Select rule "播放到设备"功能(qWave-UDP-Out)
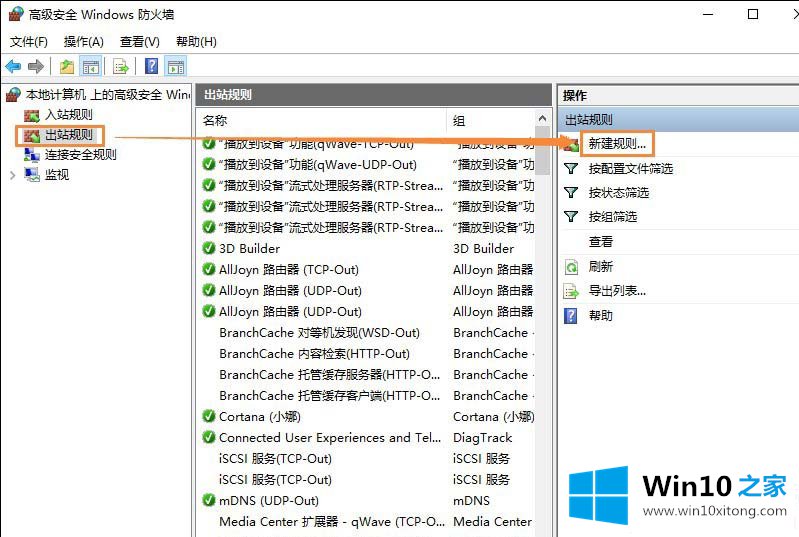This screenshot has width=799, height=537. tap(318, 165)
